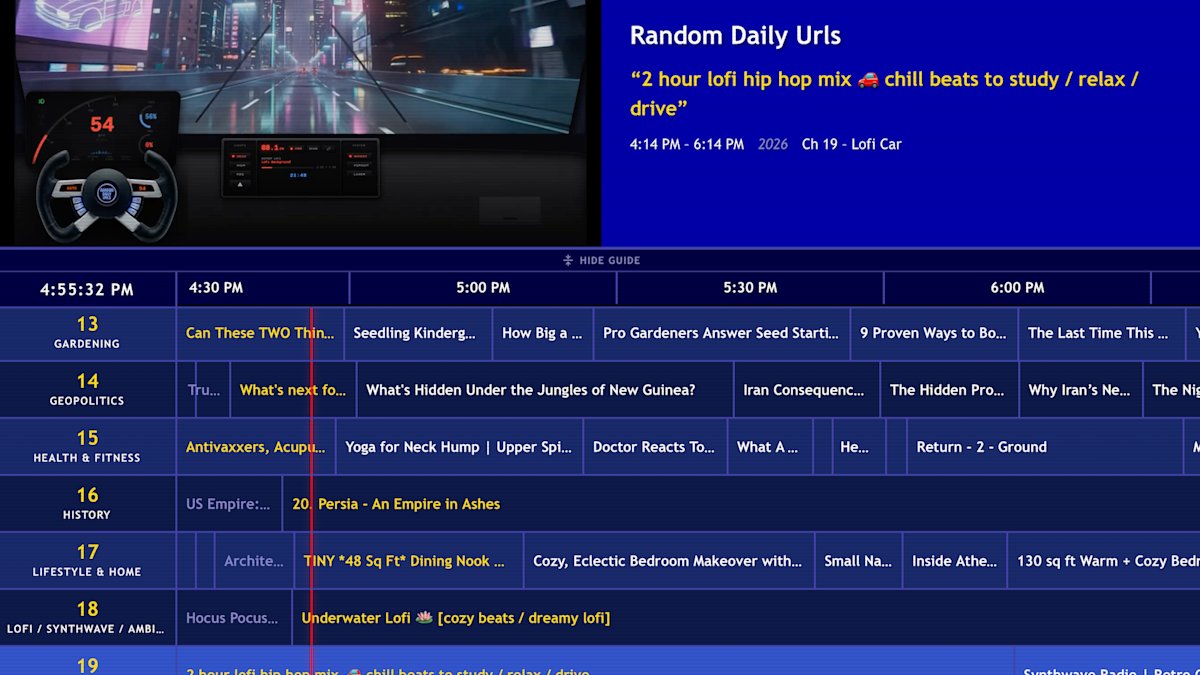Viewport: 1200px width, 675px height.
Task: Click the 5:00 PM time header
Action: point(483,288)
